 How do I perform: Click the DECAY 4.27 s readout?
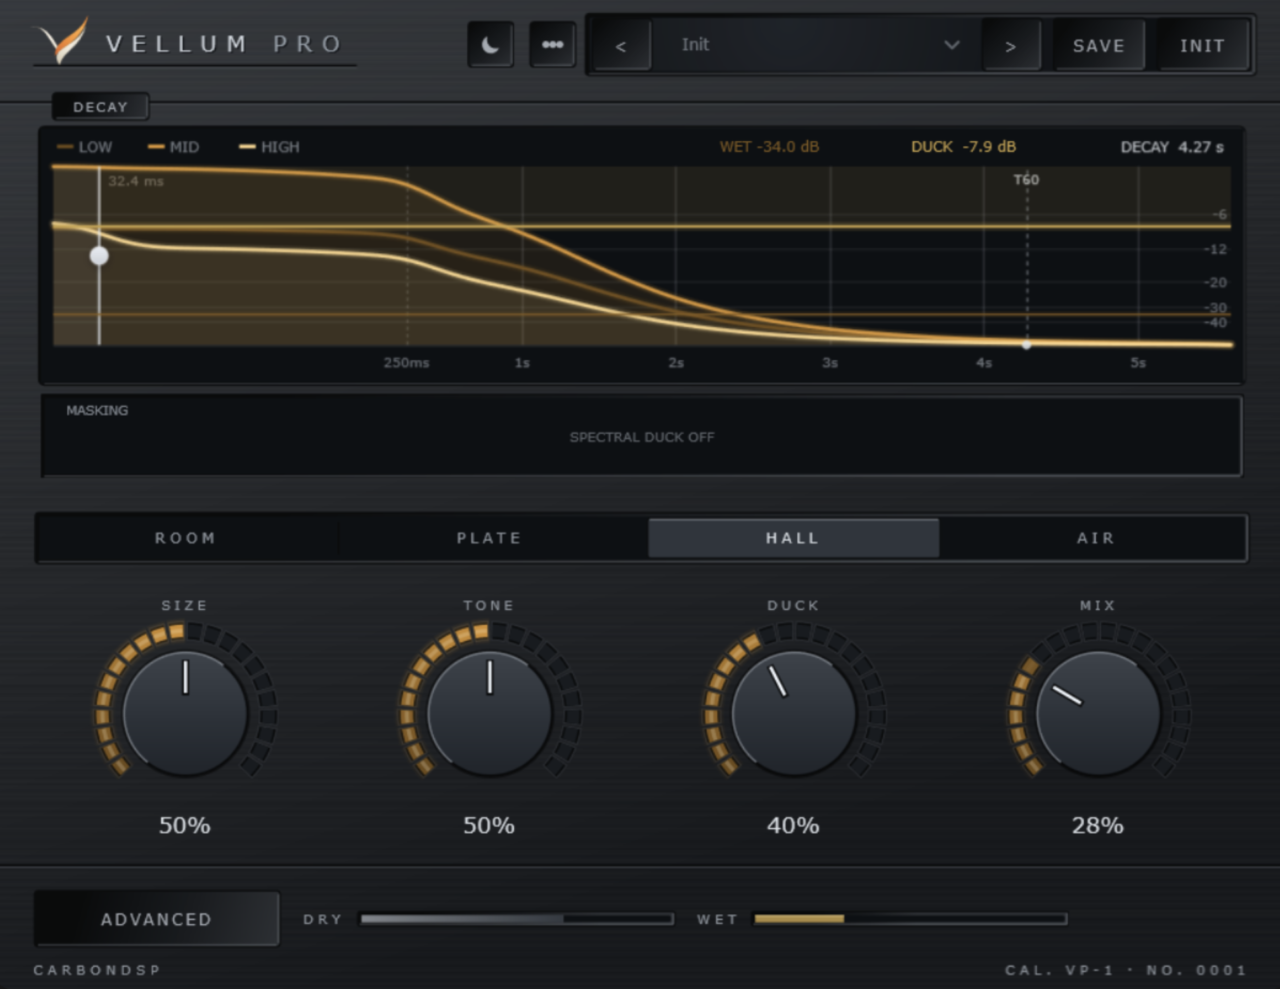click(x=1172, y=147)
